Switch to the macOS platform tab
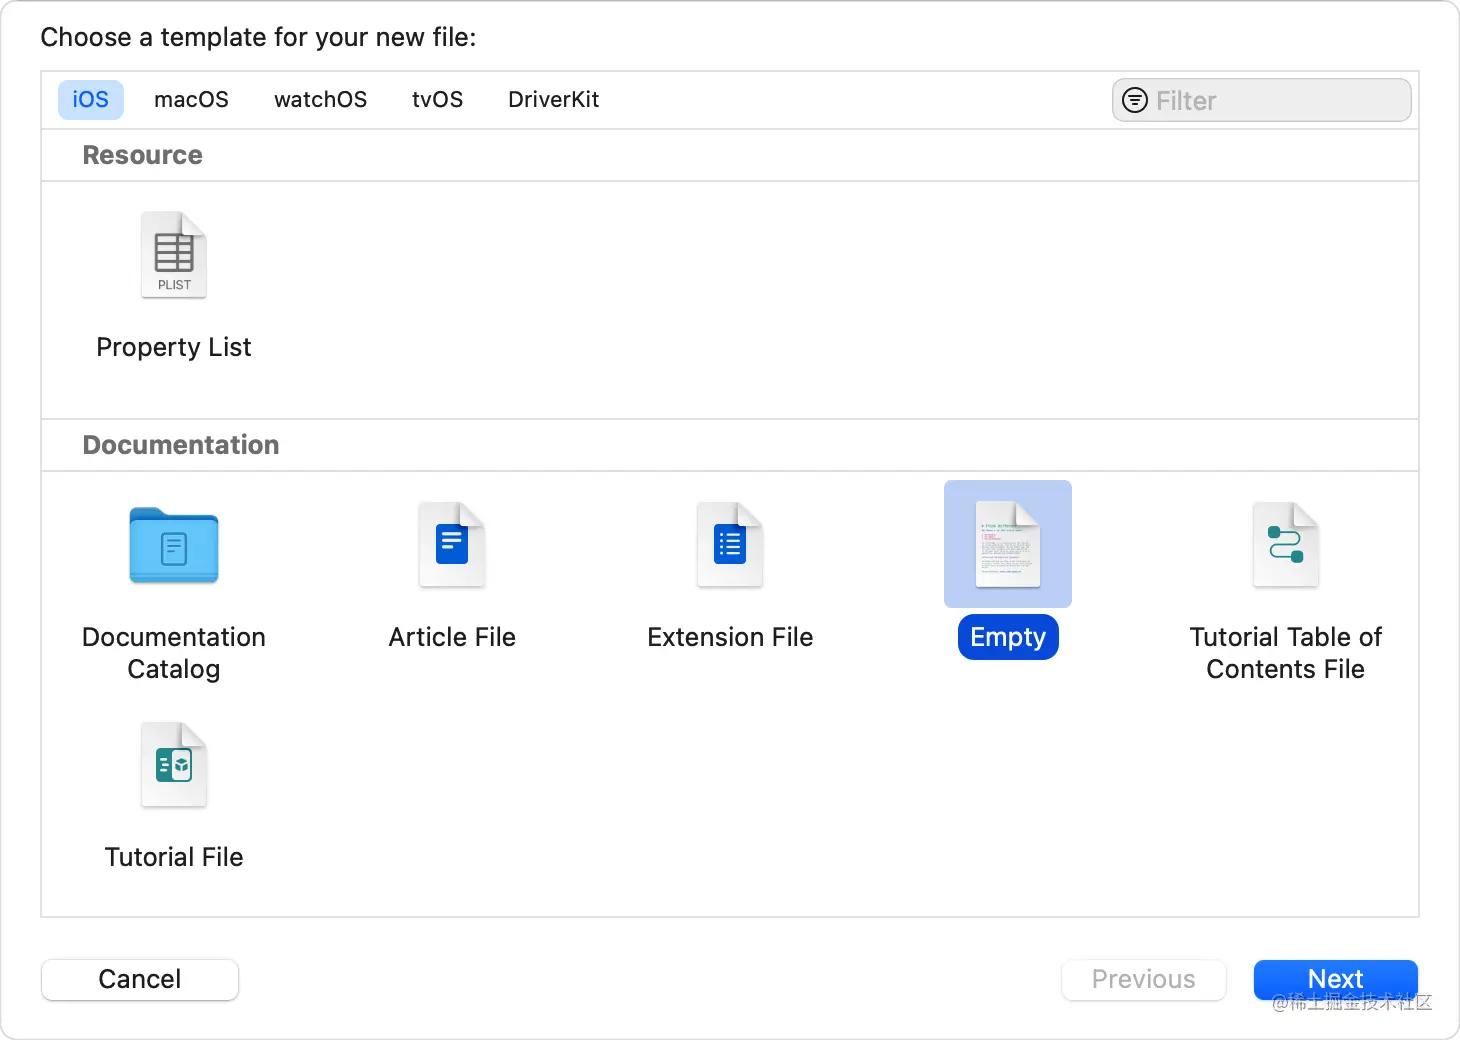The image size is (1460, 1040). coord(191,100)
